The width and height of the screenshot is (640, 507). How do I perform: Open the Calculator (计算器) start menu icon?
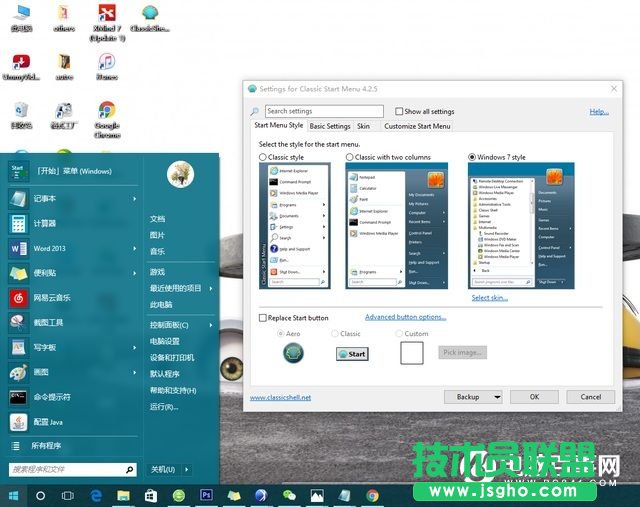pos(18,224)
